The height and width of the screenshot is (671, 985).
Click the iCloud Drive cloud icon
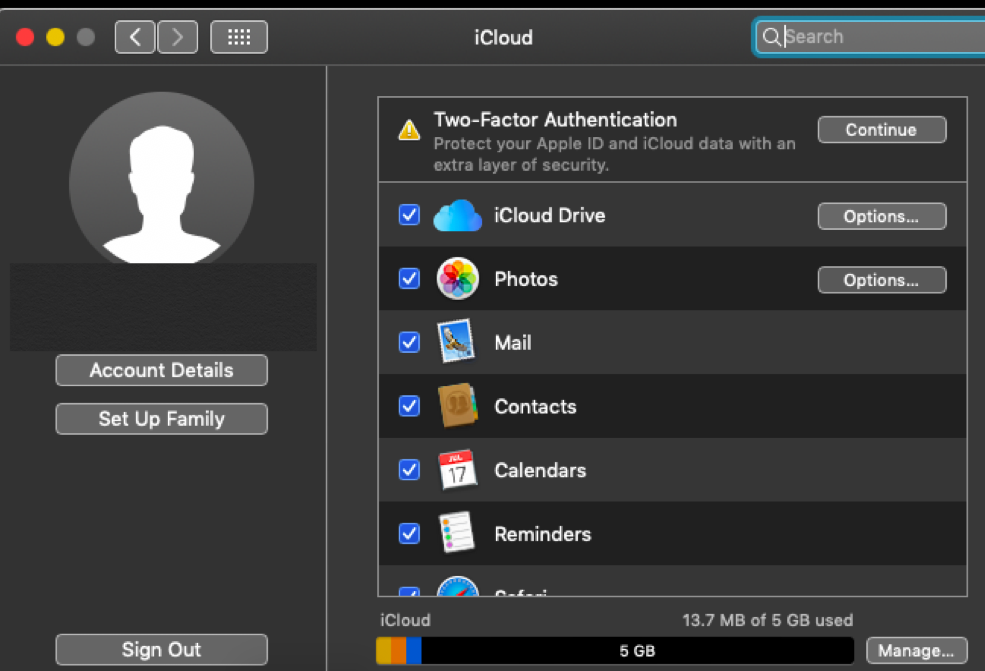point(457,215)
